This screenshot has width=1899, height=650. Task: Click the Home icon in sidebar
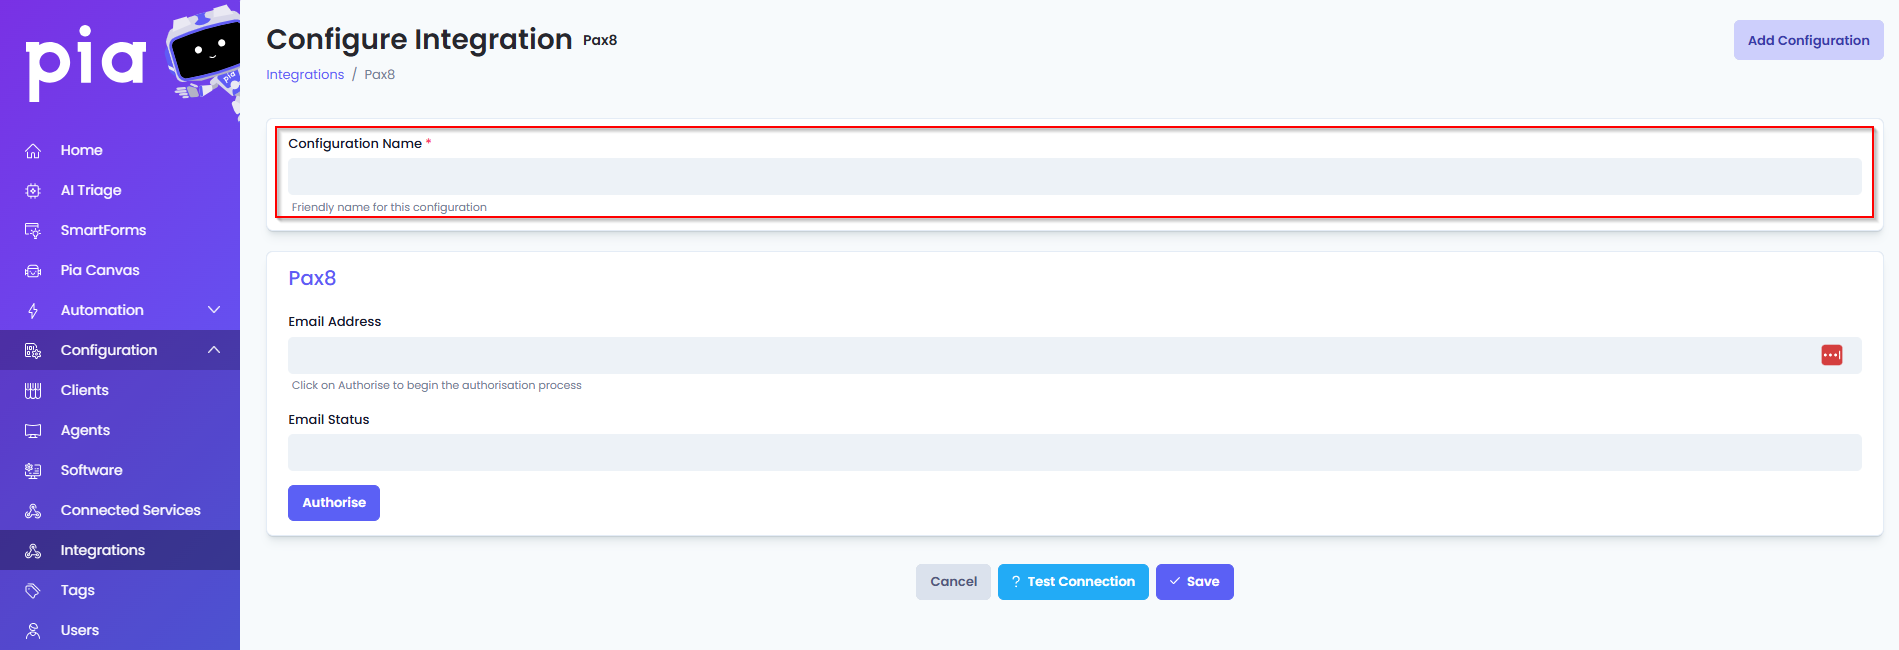click(33, 151)
